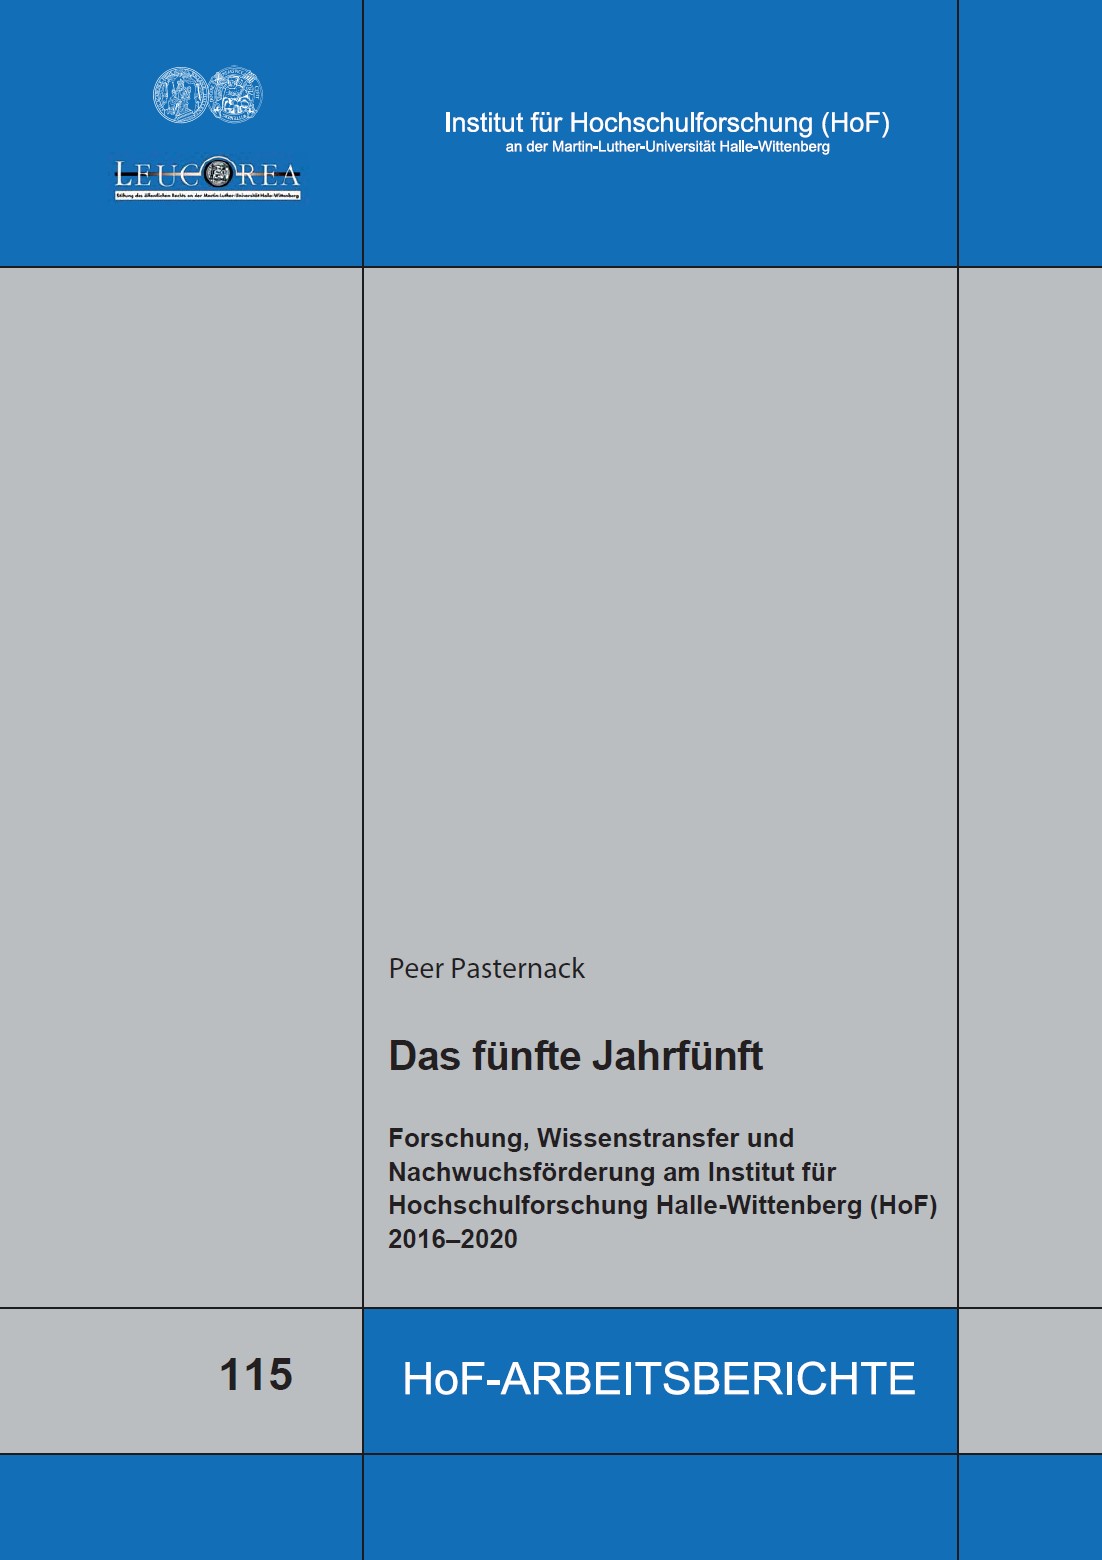Click the small caption under Leucorea logo
The image size is (1102, 1560).
pyautogui.click(x=208, y=196)
